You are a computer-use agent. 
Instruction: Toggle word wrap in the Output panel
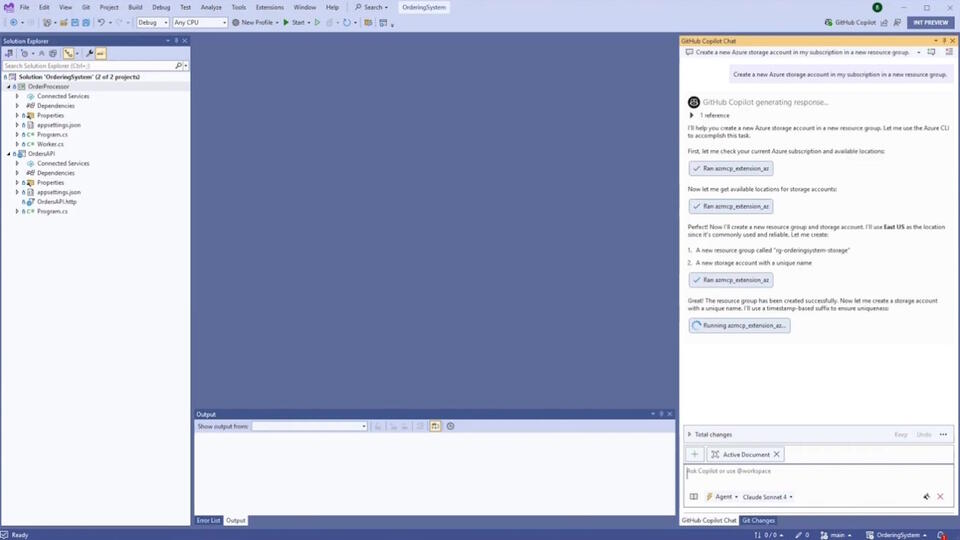pos(435,426)
